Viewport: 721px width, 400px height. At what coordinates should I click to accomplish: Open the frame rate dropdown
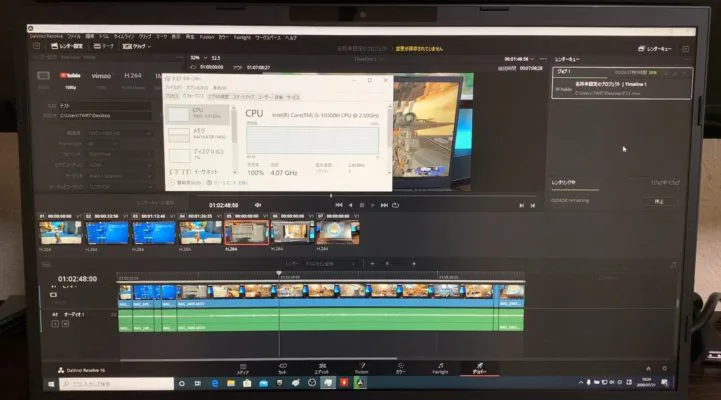pos(102,143)
